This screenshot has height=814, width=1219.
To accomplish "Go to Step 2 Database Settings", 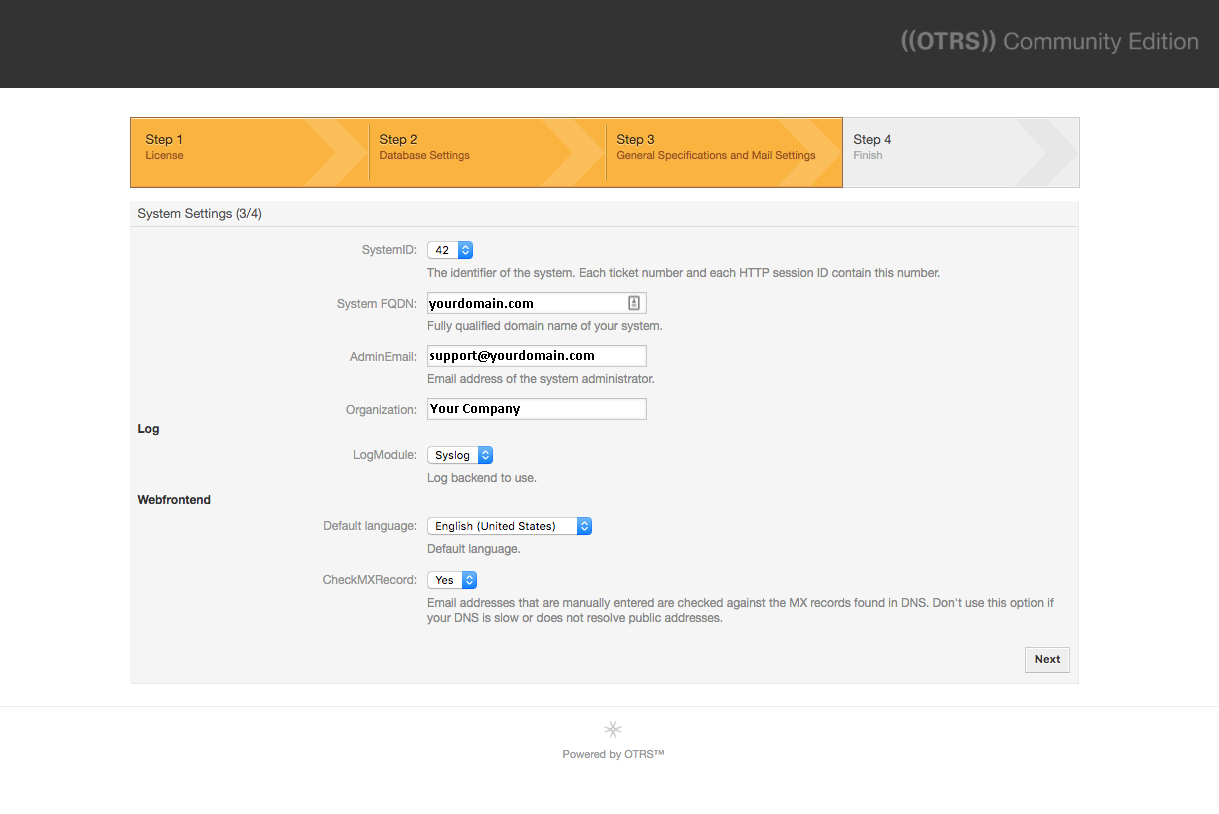I will tap(486, 152).
